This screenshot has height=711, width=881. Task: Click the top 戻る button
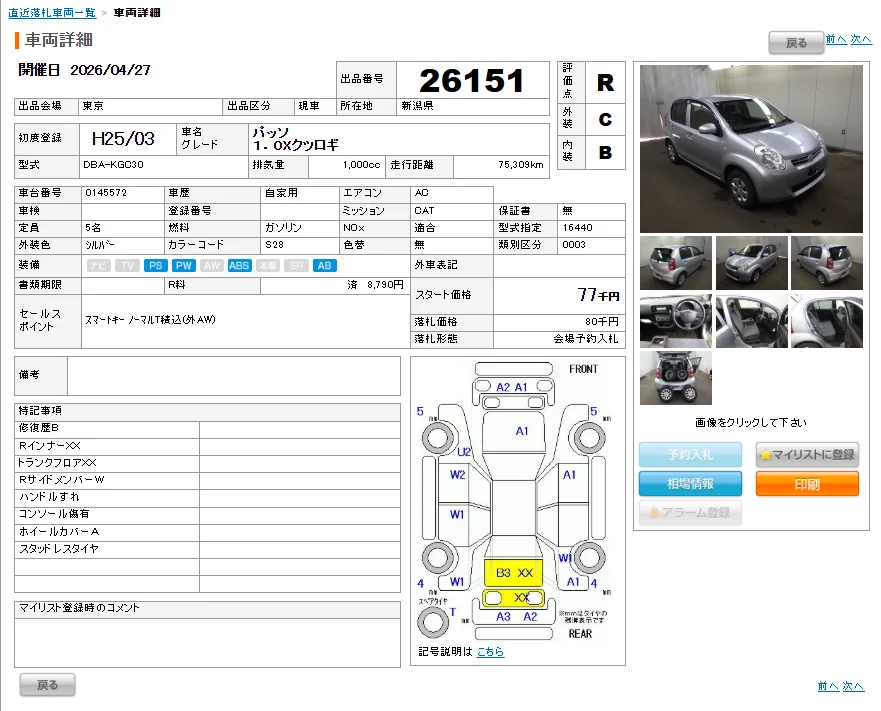[x=796, y=43]
